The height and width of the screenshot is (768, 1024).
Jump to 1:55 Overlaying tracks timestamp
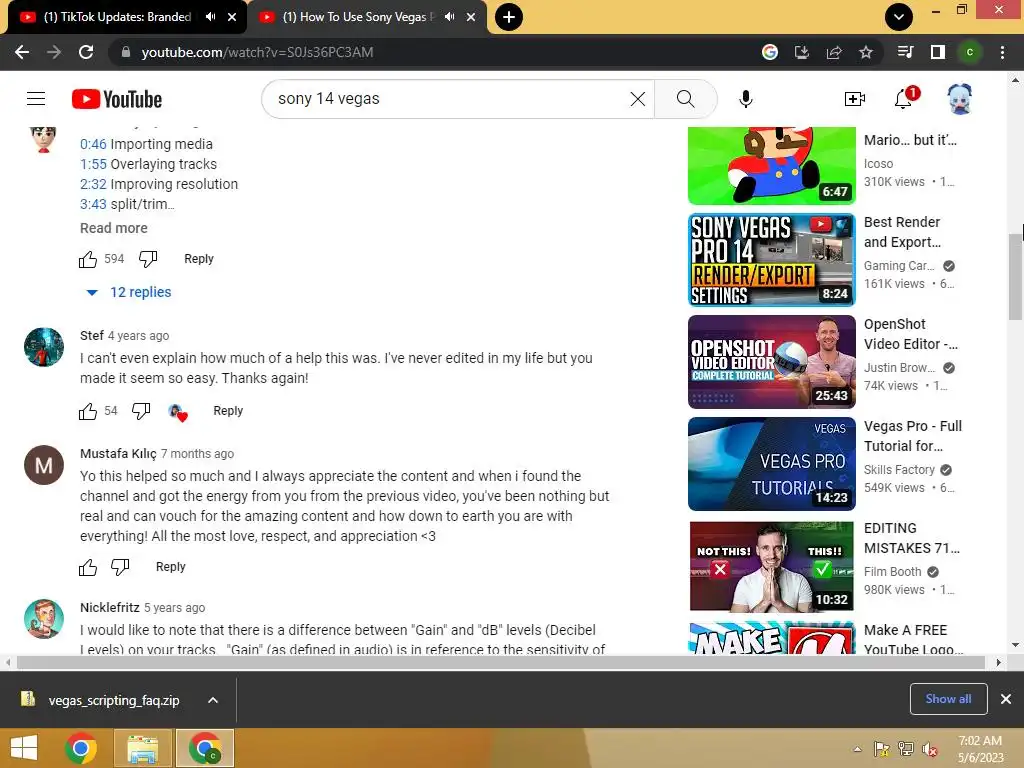(x=93, y=164)
